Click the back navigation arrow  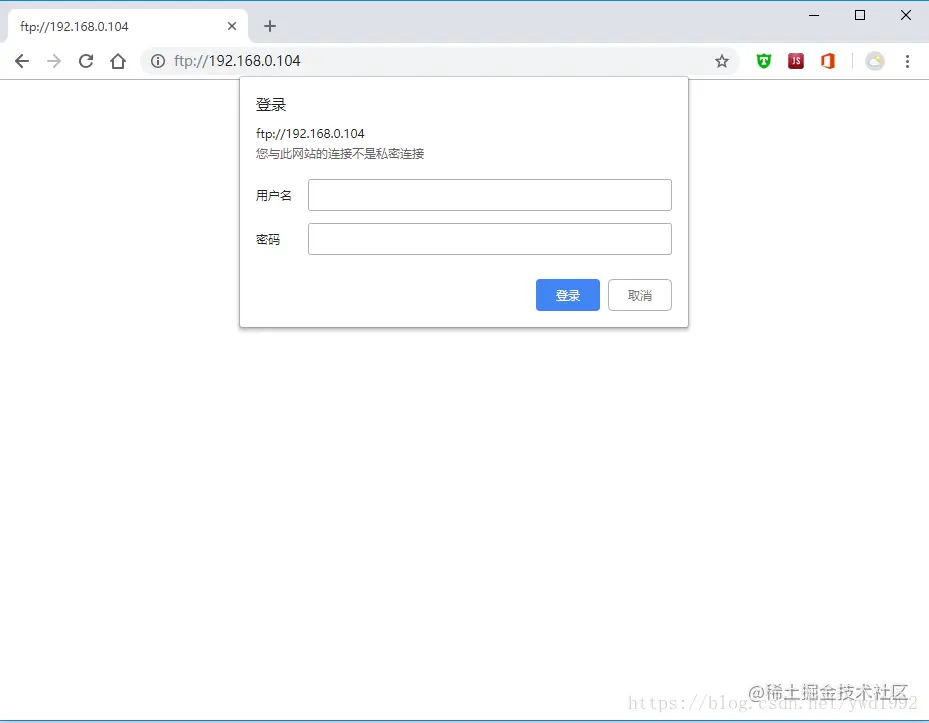click(22, 60)
